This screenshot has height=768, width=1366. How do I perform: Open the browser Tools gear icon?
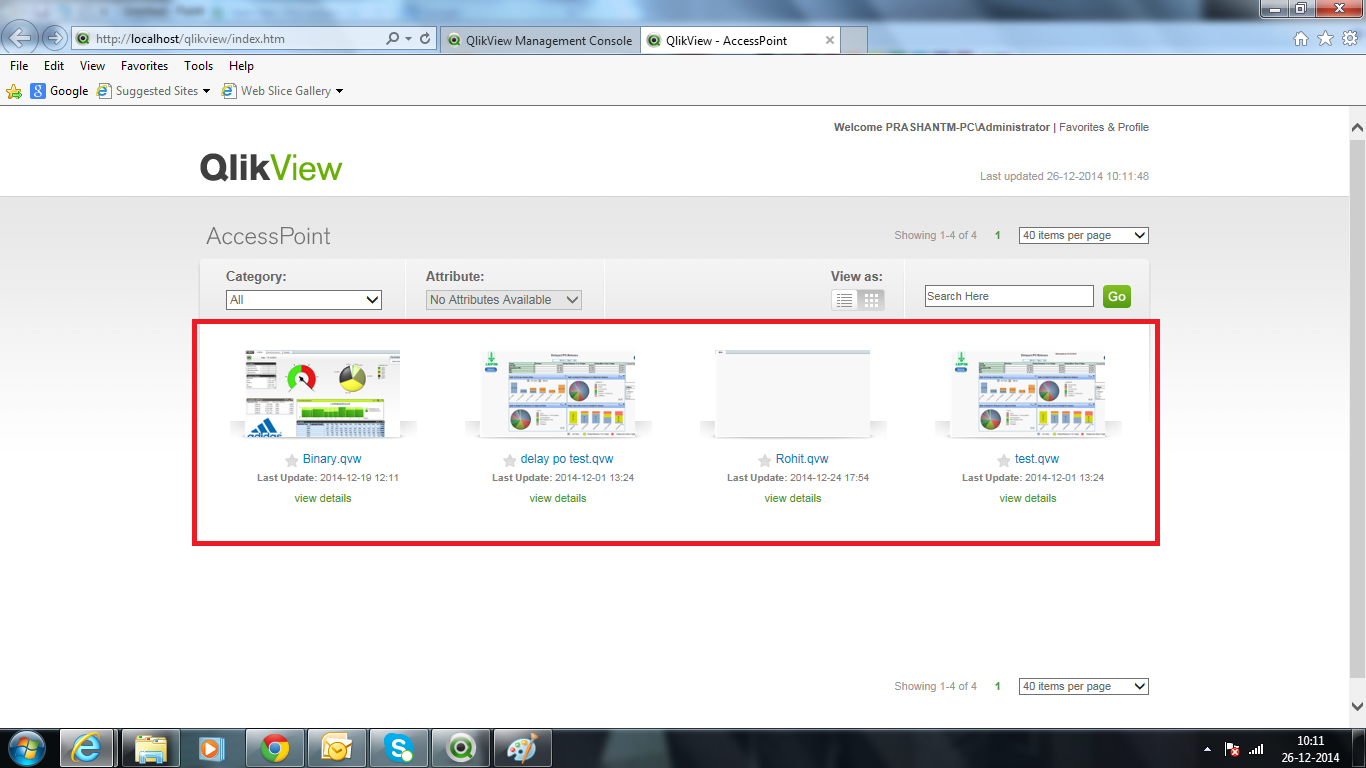click(x=1349, y=39)
